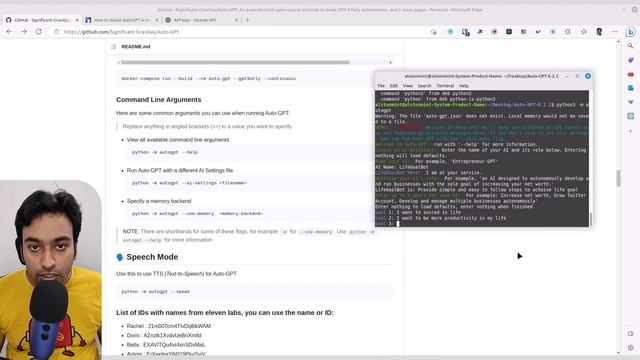640x360 pixels.
Task: Click 'View all available command line arguments'
Action: pyautogui.click(x=178, y=140)
